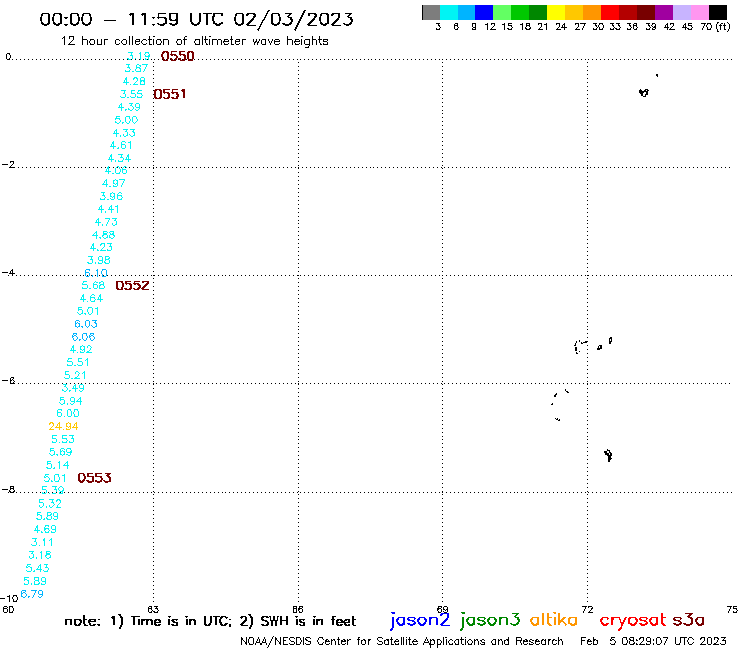Click the 4.61 wave height value

(121, 145)
